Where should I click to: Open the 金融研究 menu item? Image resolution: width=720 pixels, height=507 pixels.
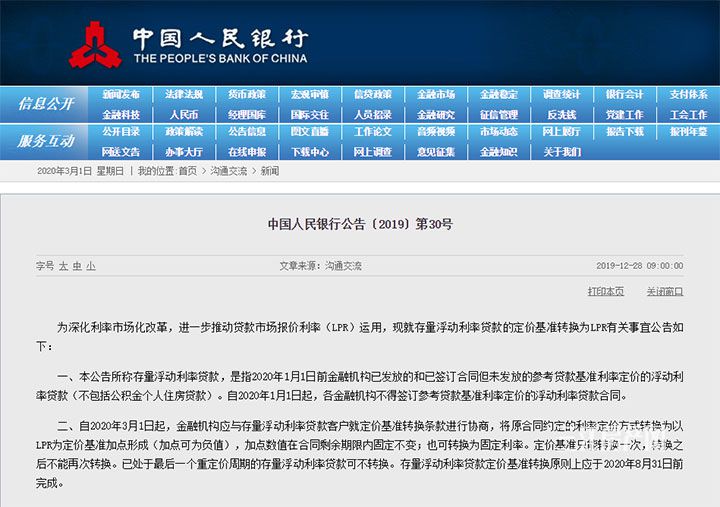coord(436,114)
